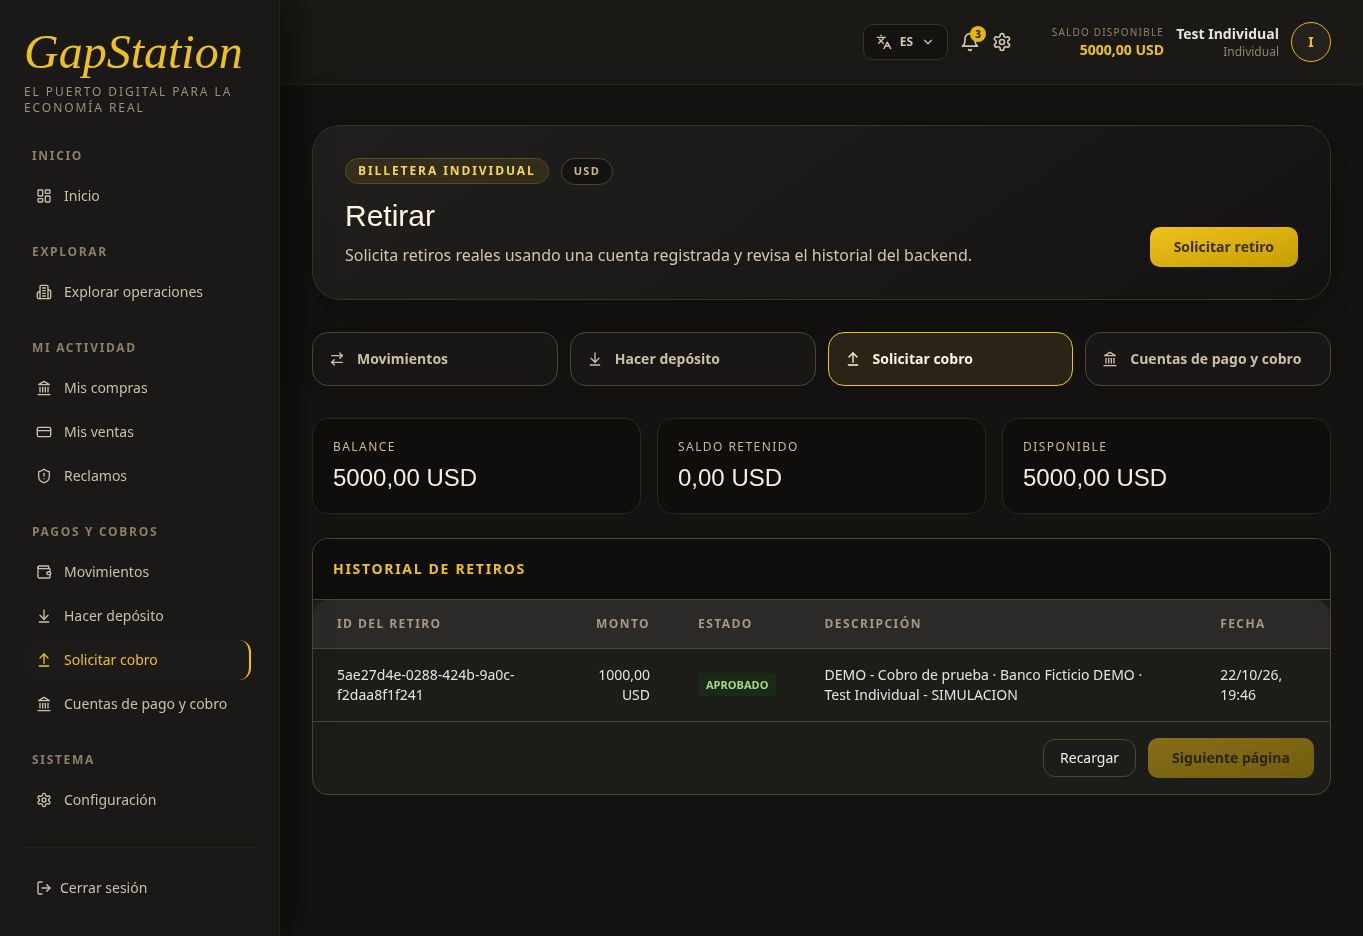Click the BILLETERA INDIVIDUAL badge

click(446, 171)
